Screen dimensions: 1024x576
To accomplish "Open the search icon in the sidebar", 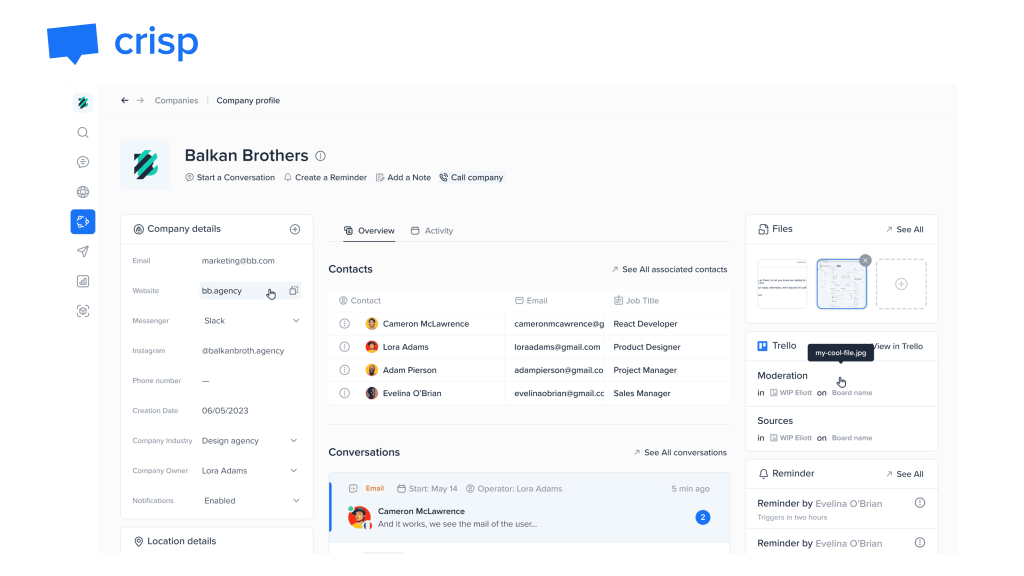I will tap(83, 131).
